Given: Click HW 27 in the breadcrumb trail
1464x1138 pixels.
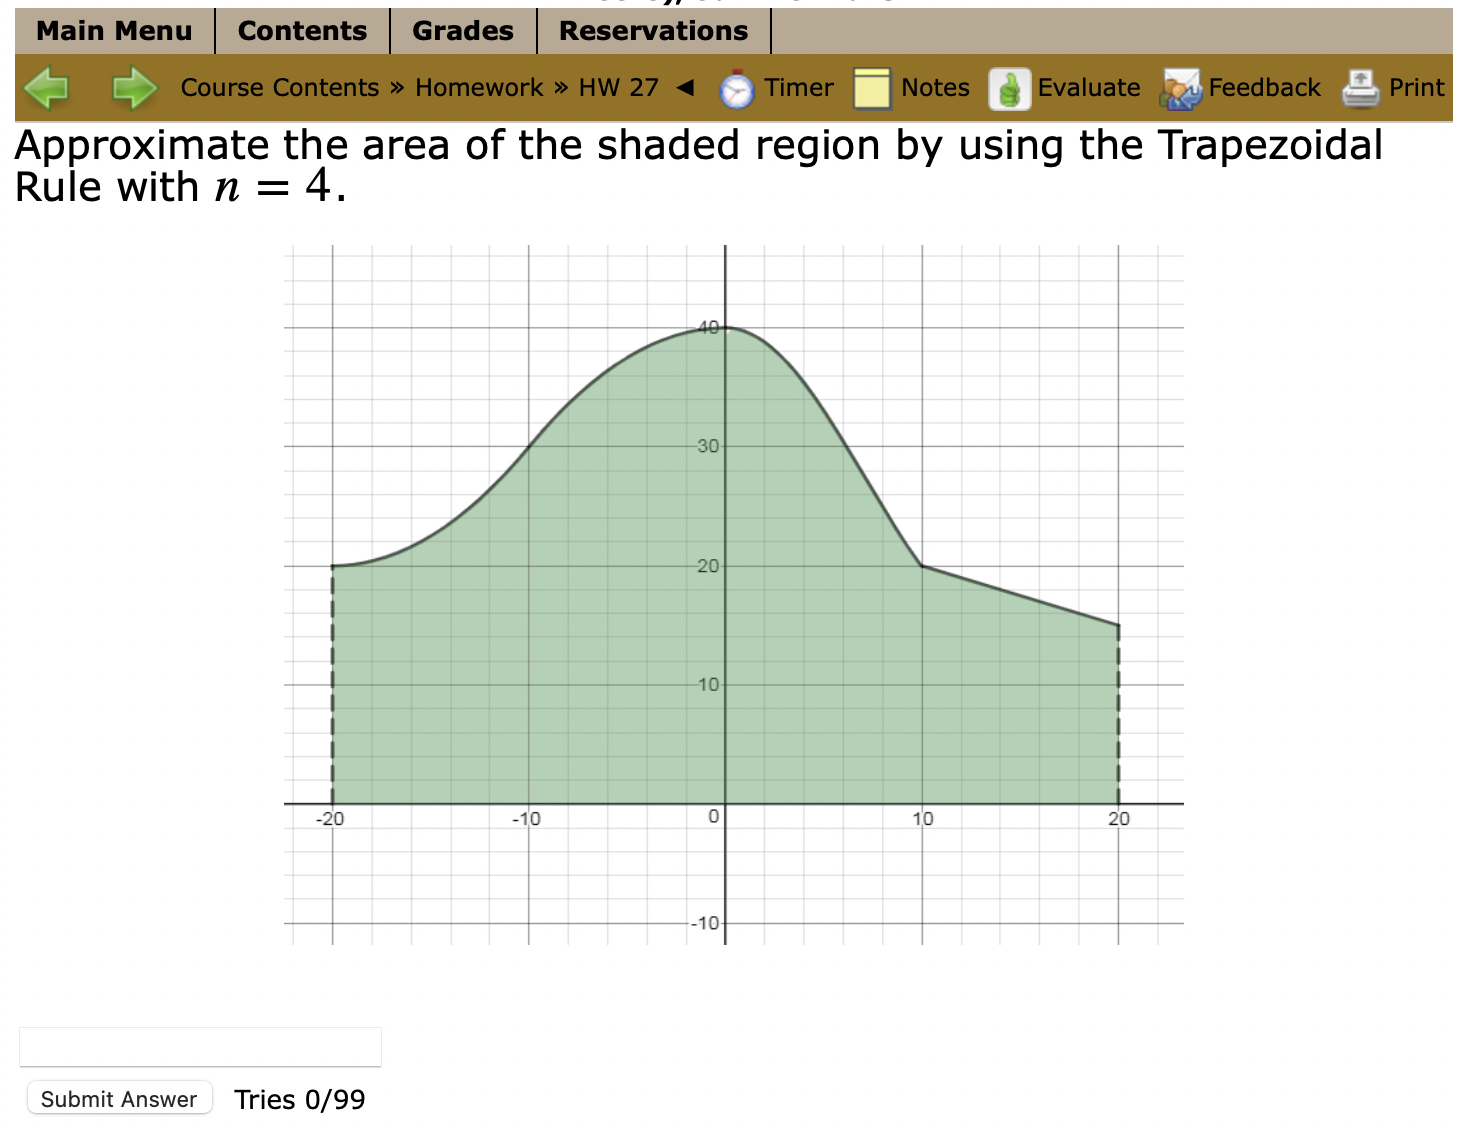Looking at the screenshot, I should coord(618,88).
